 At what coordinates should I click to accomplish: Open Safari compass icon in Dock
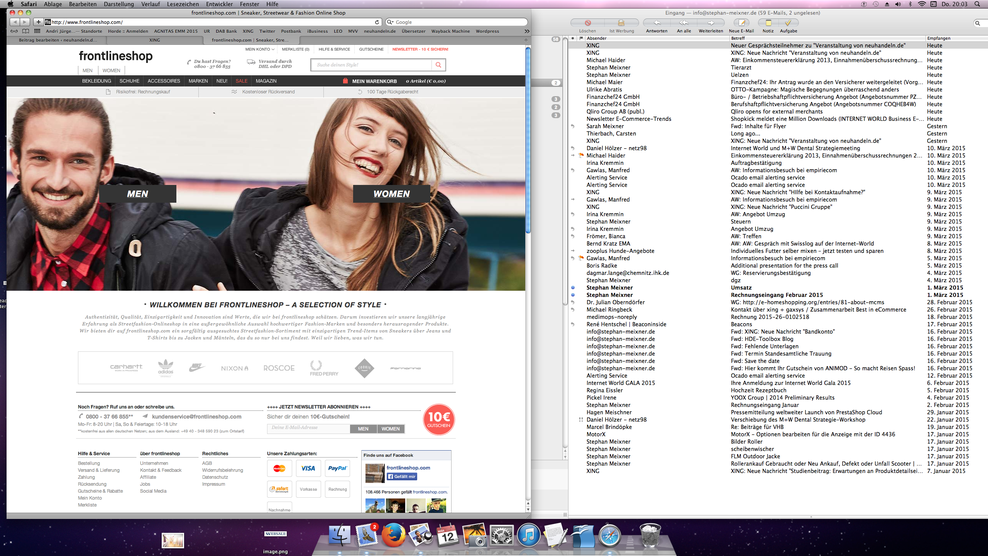pos(610,535)
